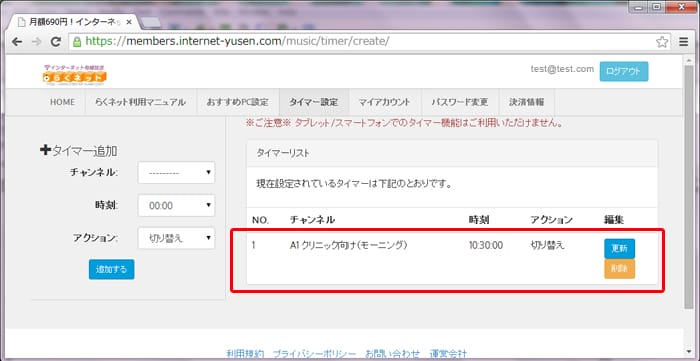Open the HOME menu item
This screenshot has height=361, width=700.
click(x=62, y=102)
